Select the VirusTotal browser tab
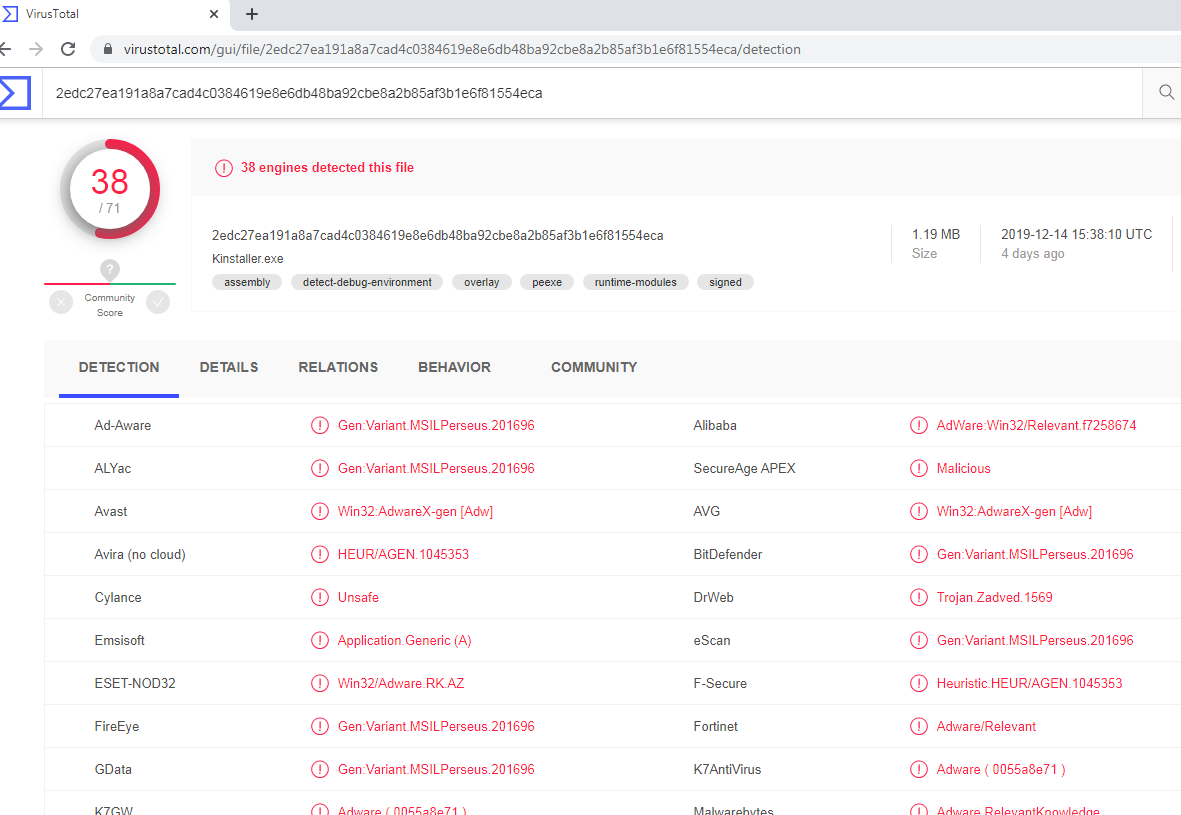The height and width of the screenshot is (815, 1181). (113, 14)
